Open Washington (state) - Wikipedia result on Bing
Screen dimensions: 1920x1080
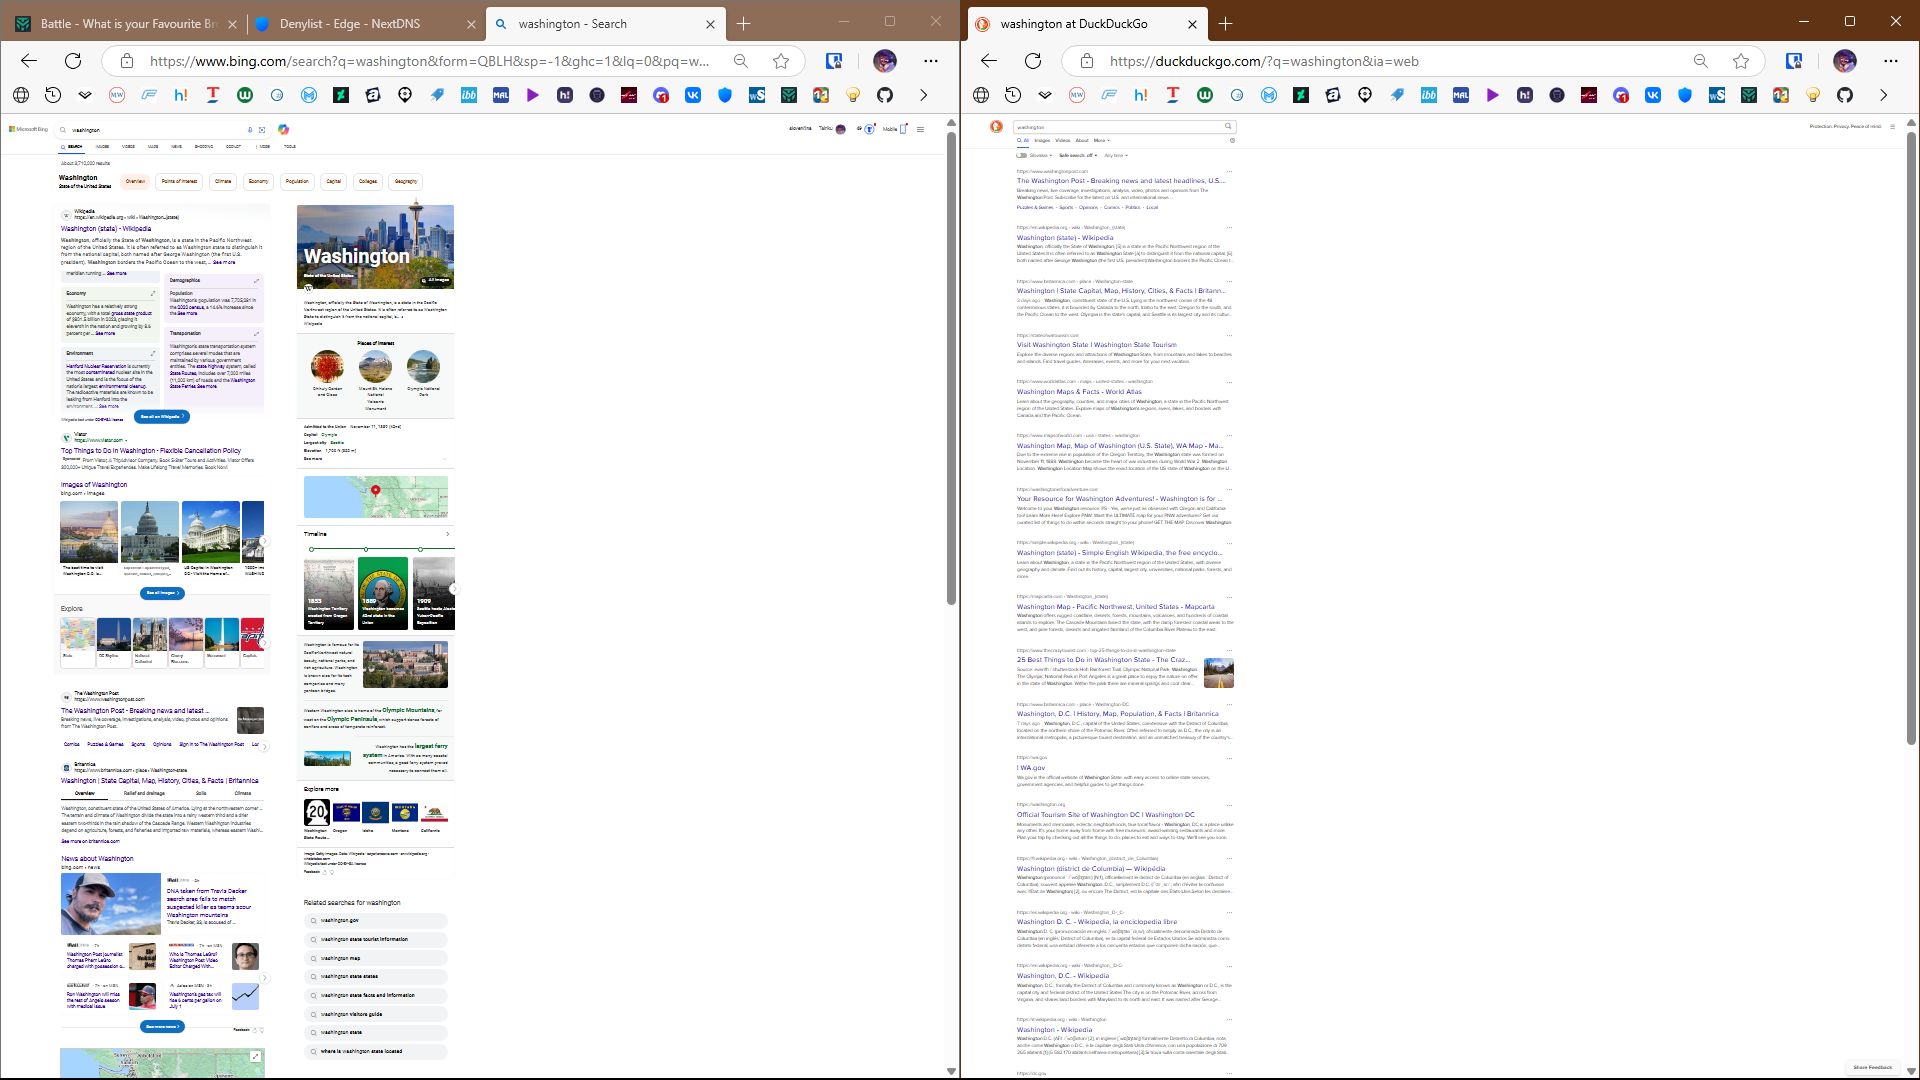click(x=106, y=229)
